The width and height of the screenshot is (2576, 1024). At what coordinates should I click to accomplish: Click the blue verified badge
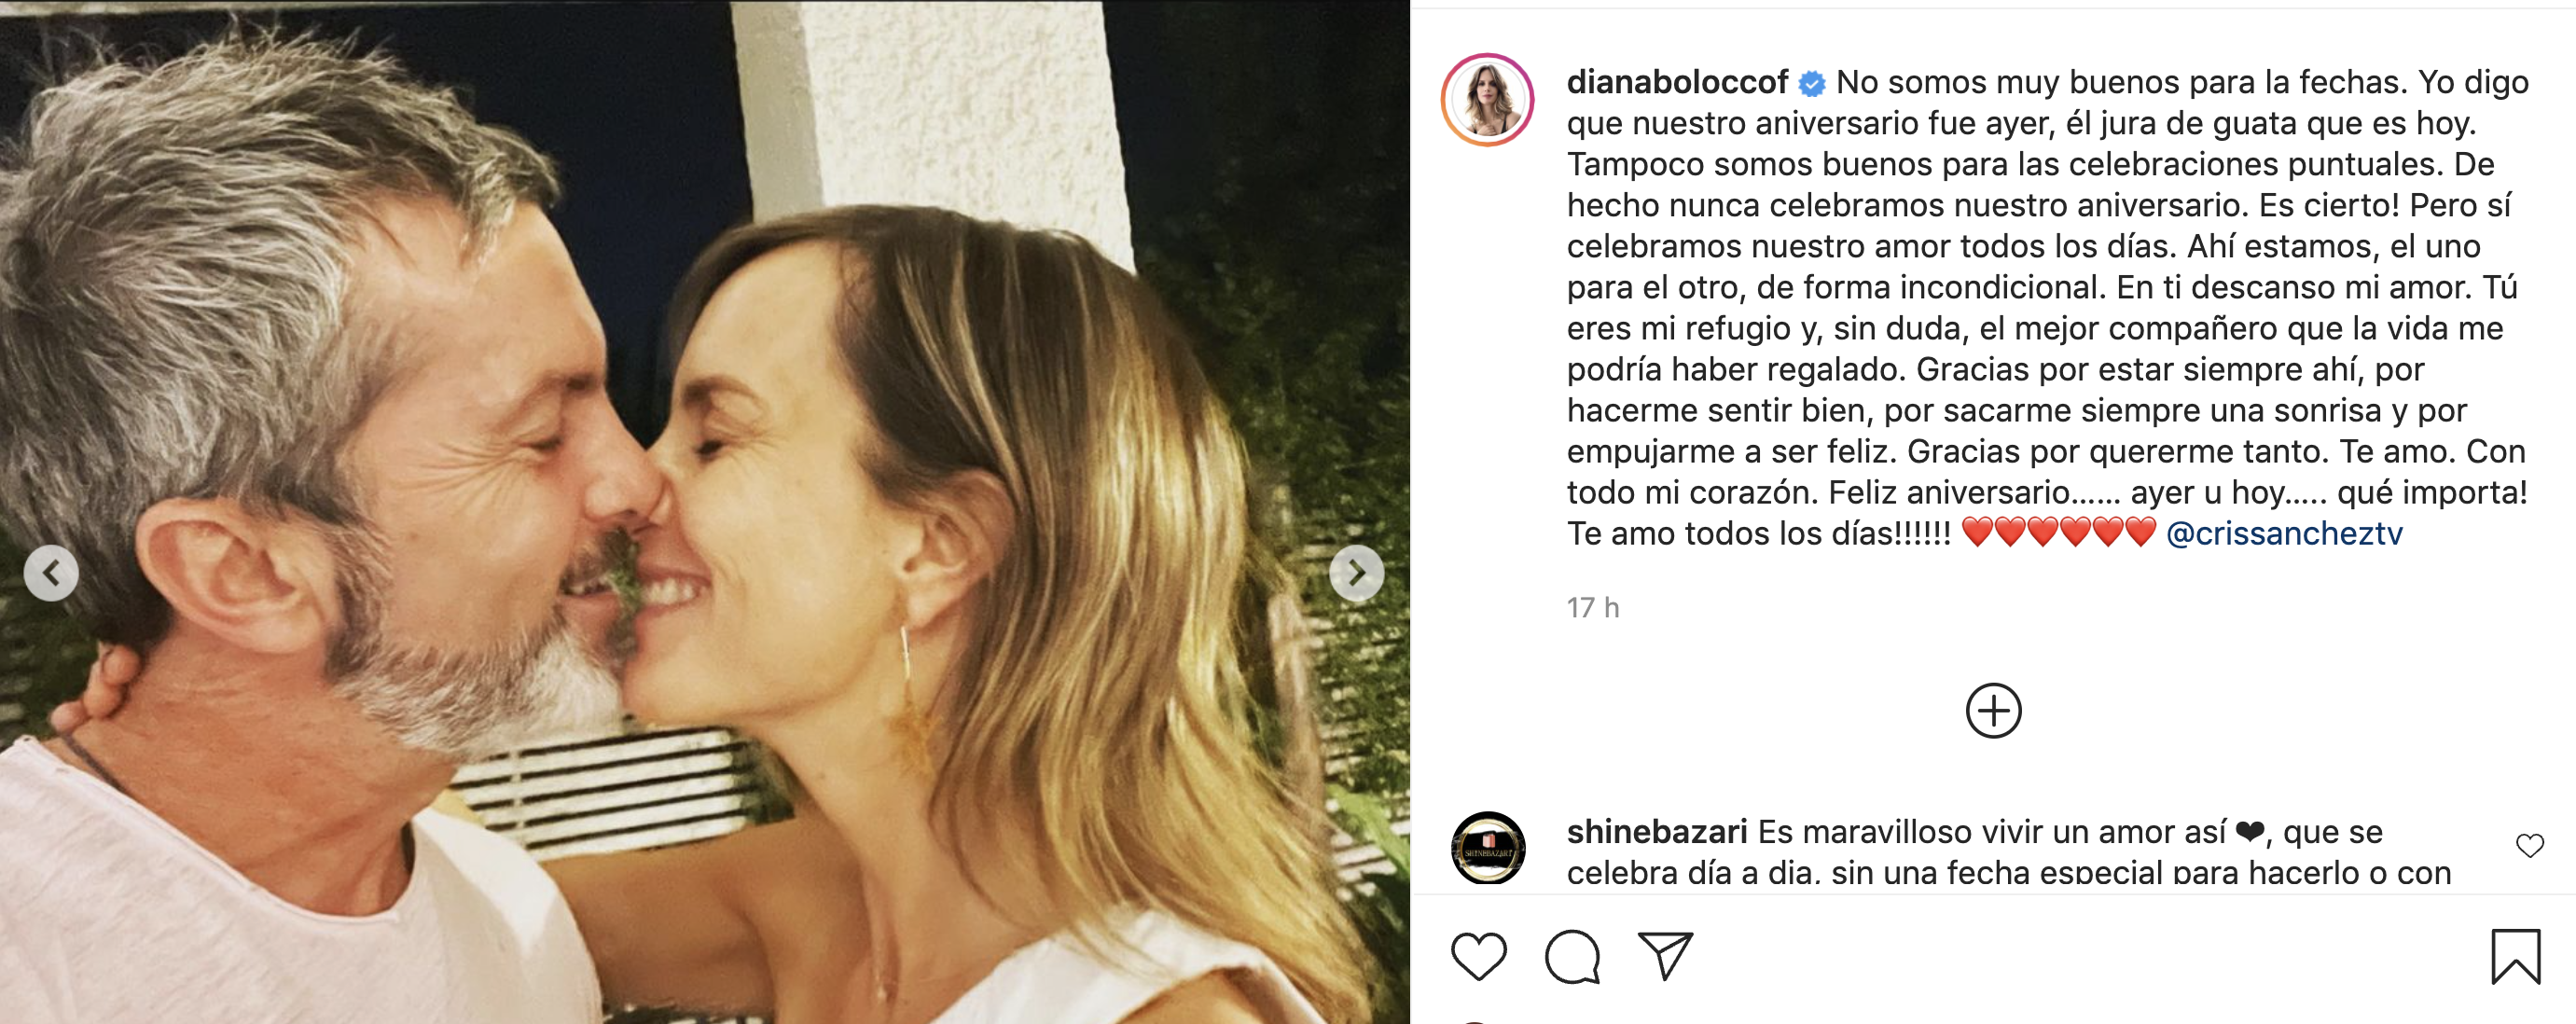(x=1811, y=84)
